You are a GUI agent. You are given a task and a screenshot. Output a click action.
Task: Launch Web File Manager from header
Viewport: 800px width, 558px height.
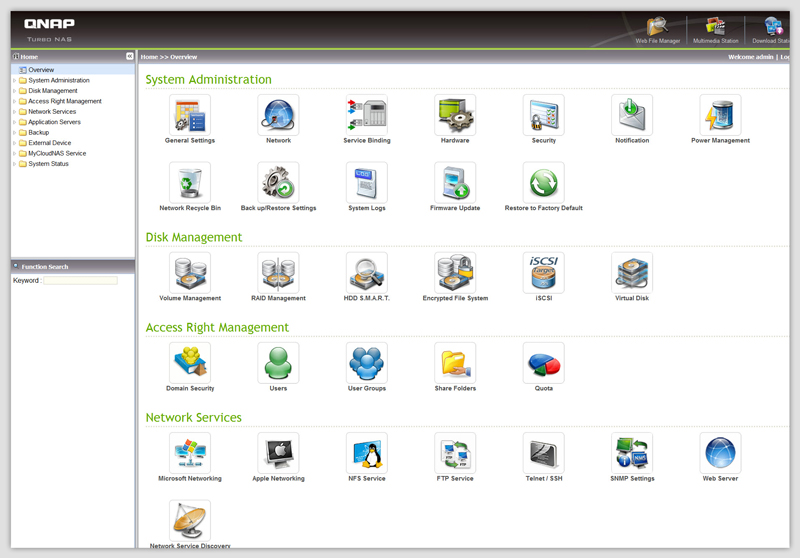point(658,30)
